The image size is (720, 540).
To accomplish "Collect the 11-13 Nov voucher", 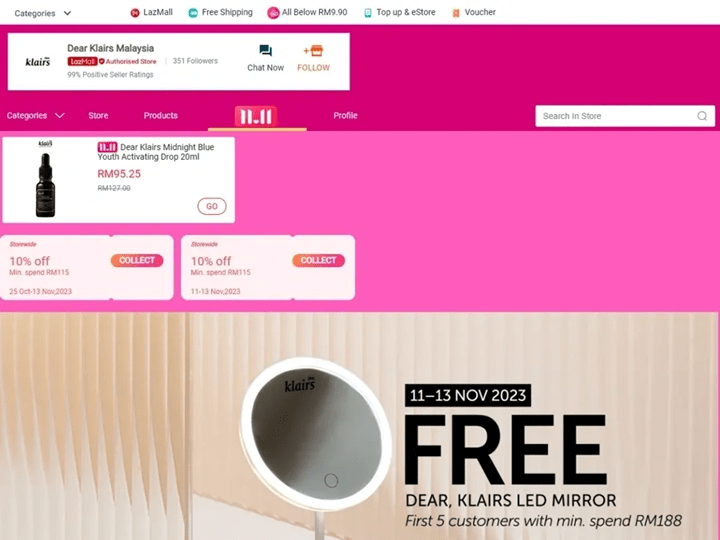I will (x=318, y=260).
